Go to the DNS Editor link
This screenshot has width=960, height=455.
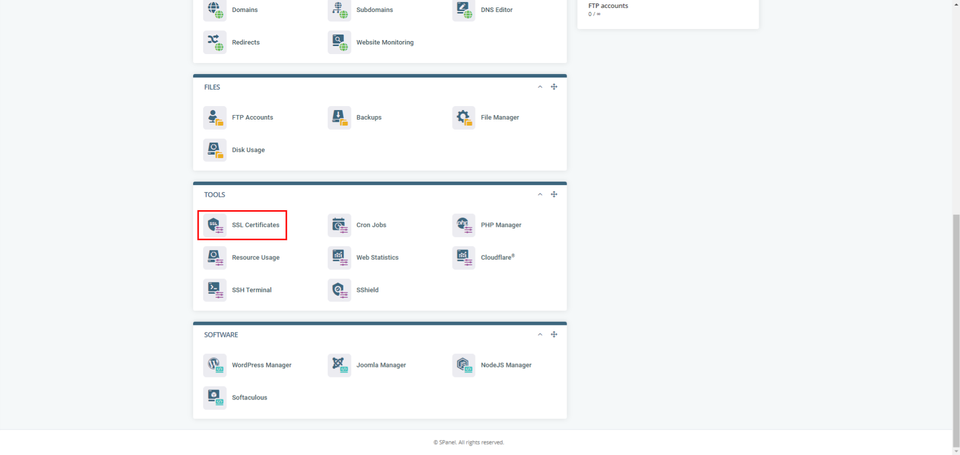496,10
